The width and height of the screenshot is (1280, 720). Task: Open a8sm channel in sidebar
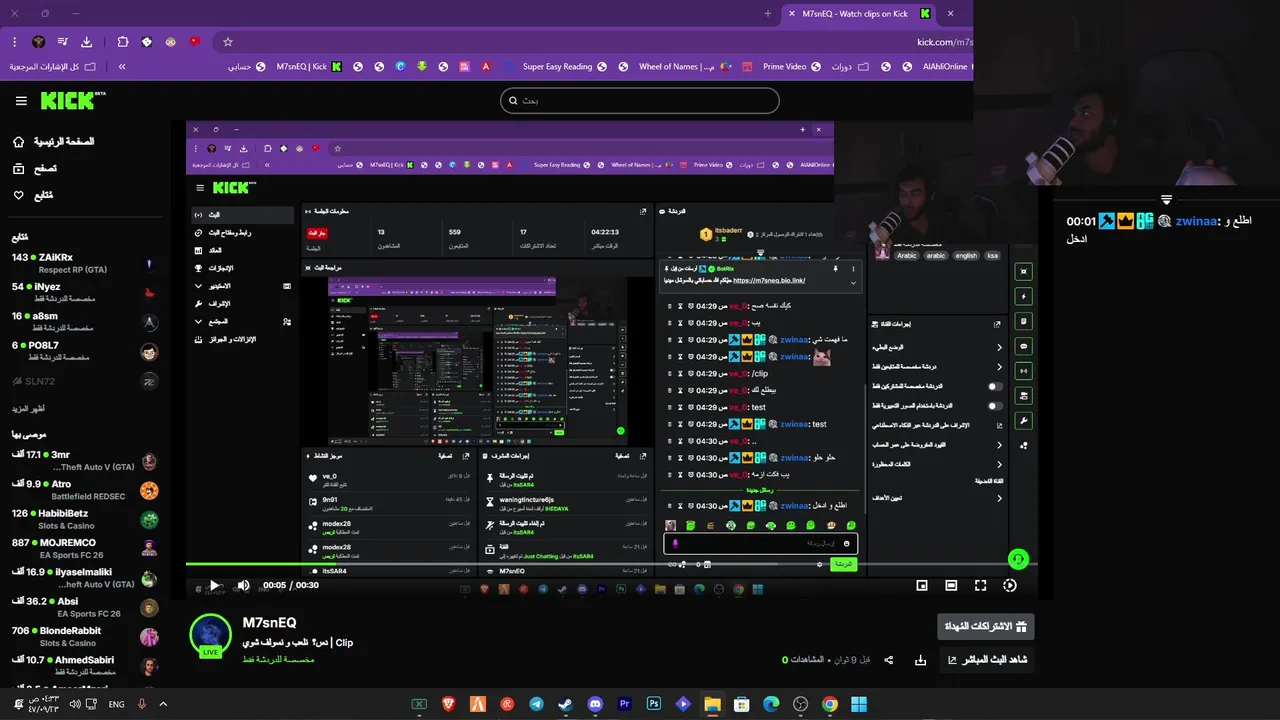[x=85, y=321]
